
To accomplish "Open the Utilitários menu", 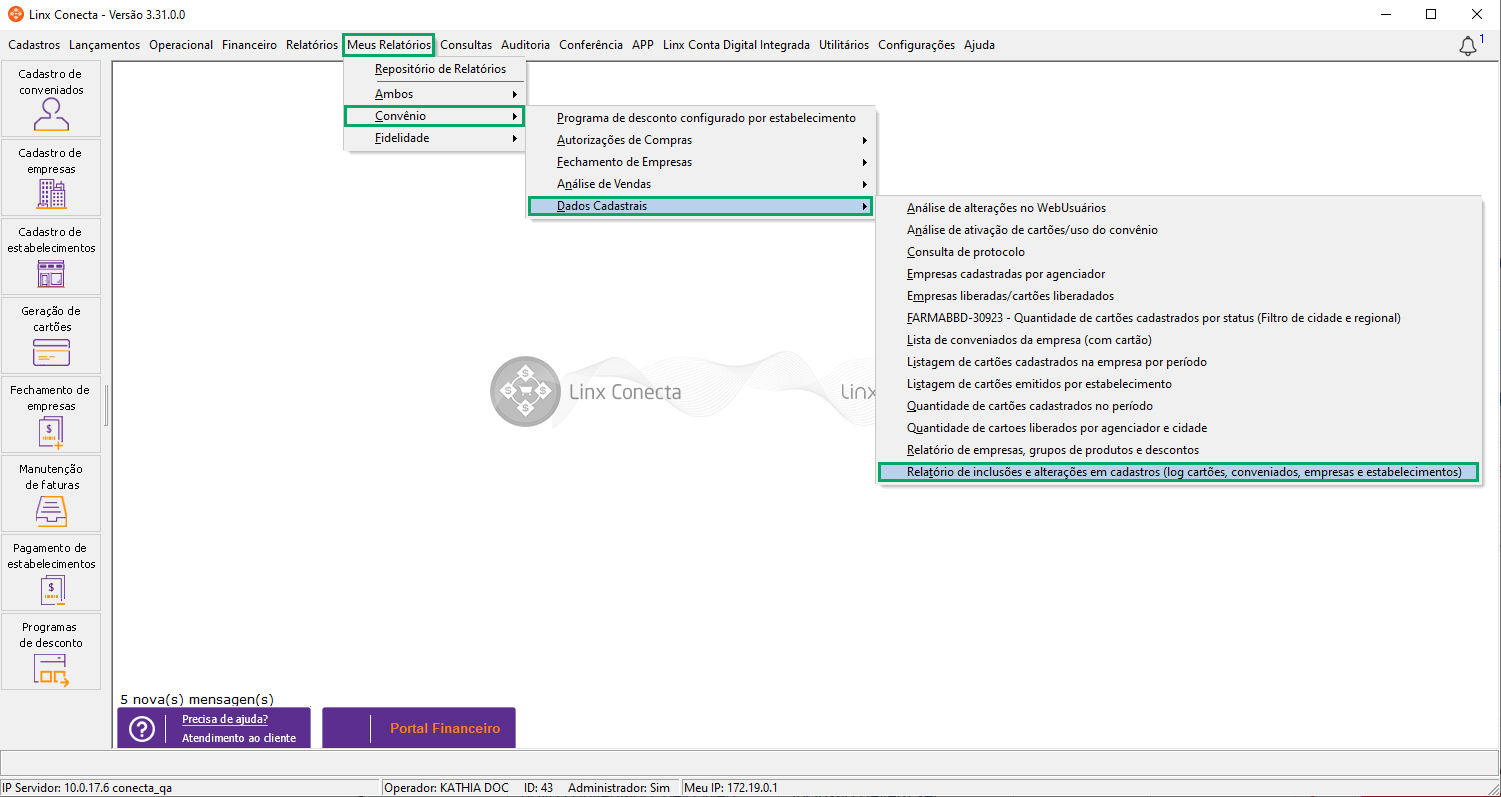I will 844,45.
